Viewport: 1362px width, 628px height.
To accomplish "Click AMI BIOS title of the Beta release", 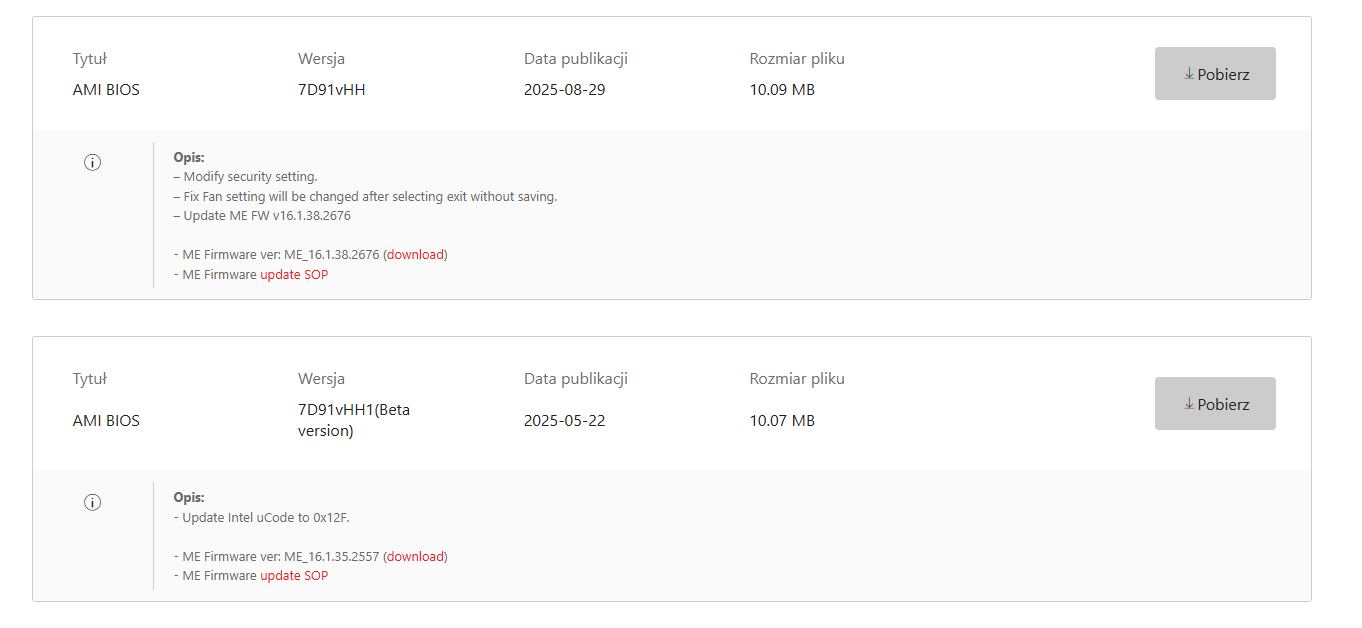I will [106, 421].
